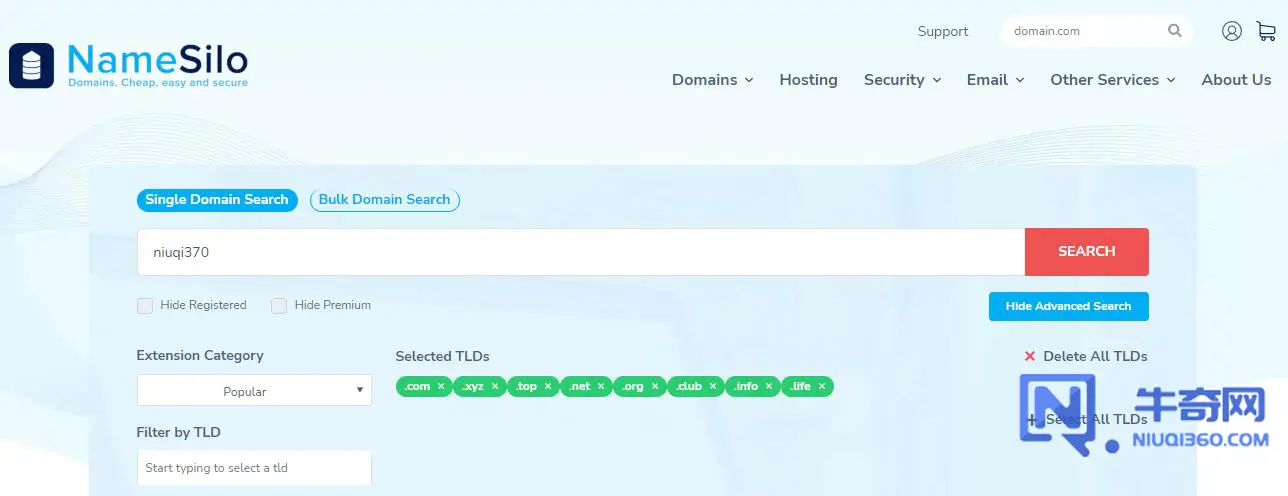This screenshot has width=1288, height=496.
Task: Switch to Bulk Domain Search tab
Action: pyautogui.click(x=384, y=200)
